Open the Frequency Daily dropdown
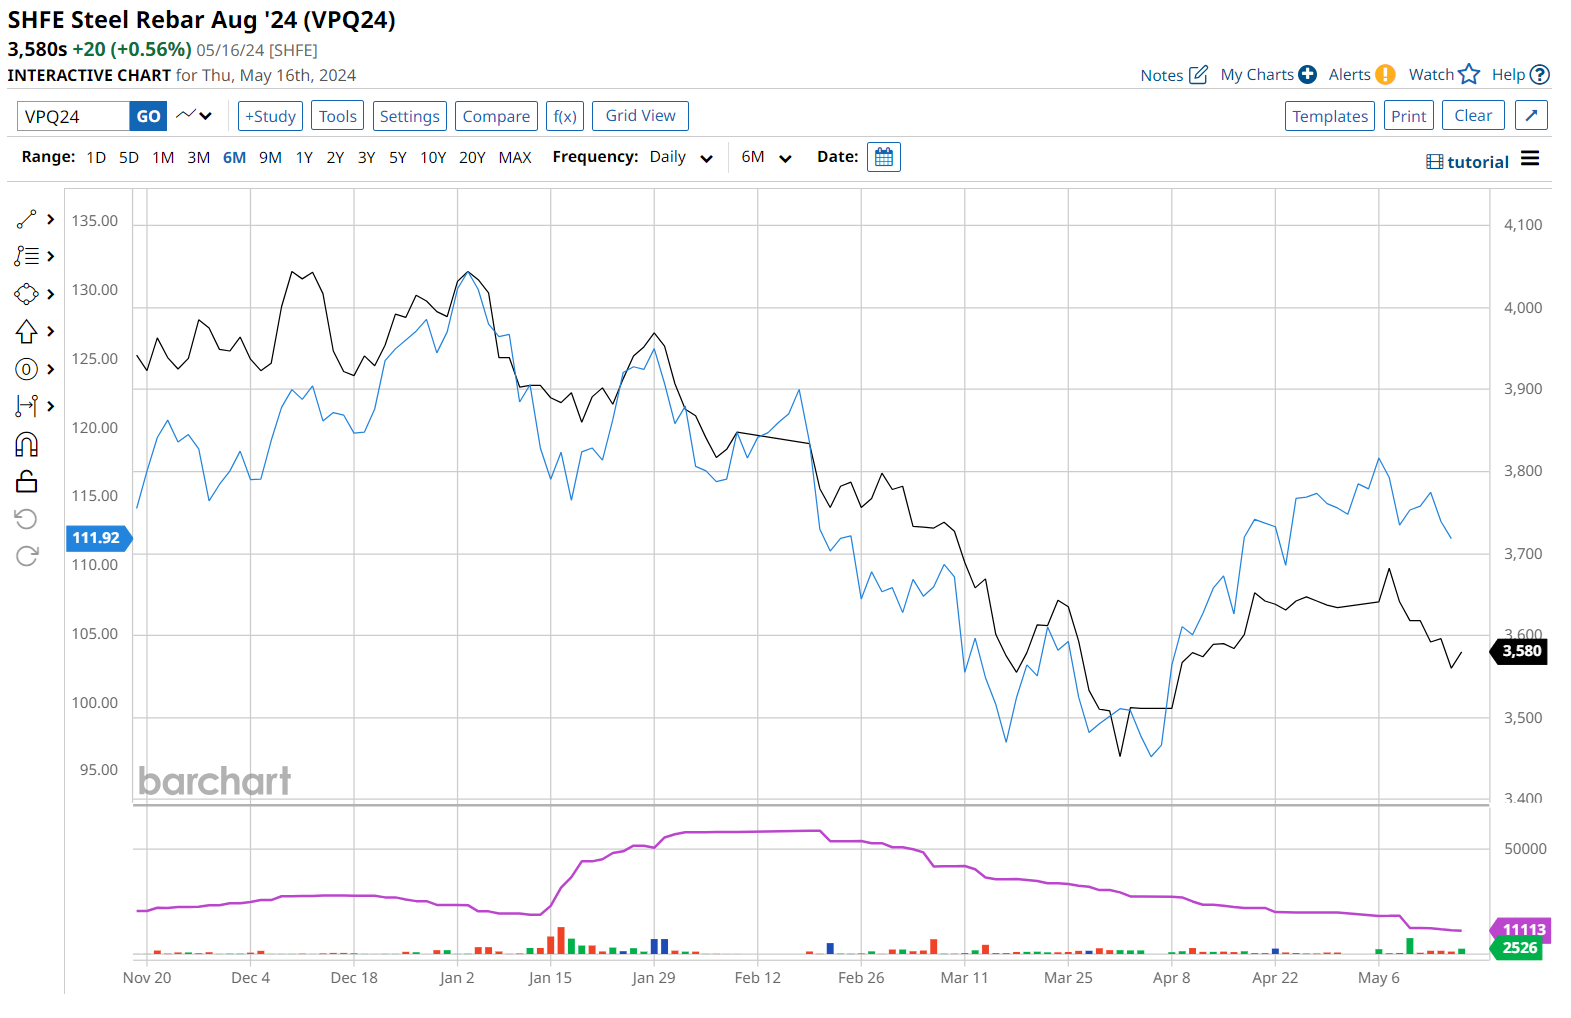Screen dimensions: 1571x1018 point(681,157)
